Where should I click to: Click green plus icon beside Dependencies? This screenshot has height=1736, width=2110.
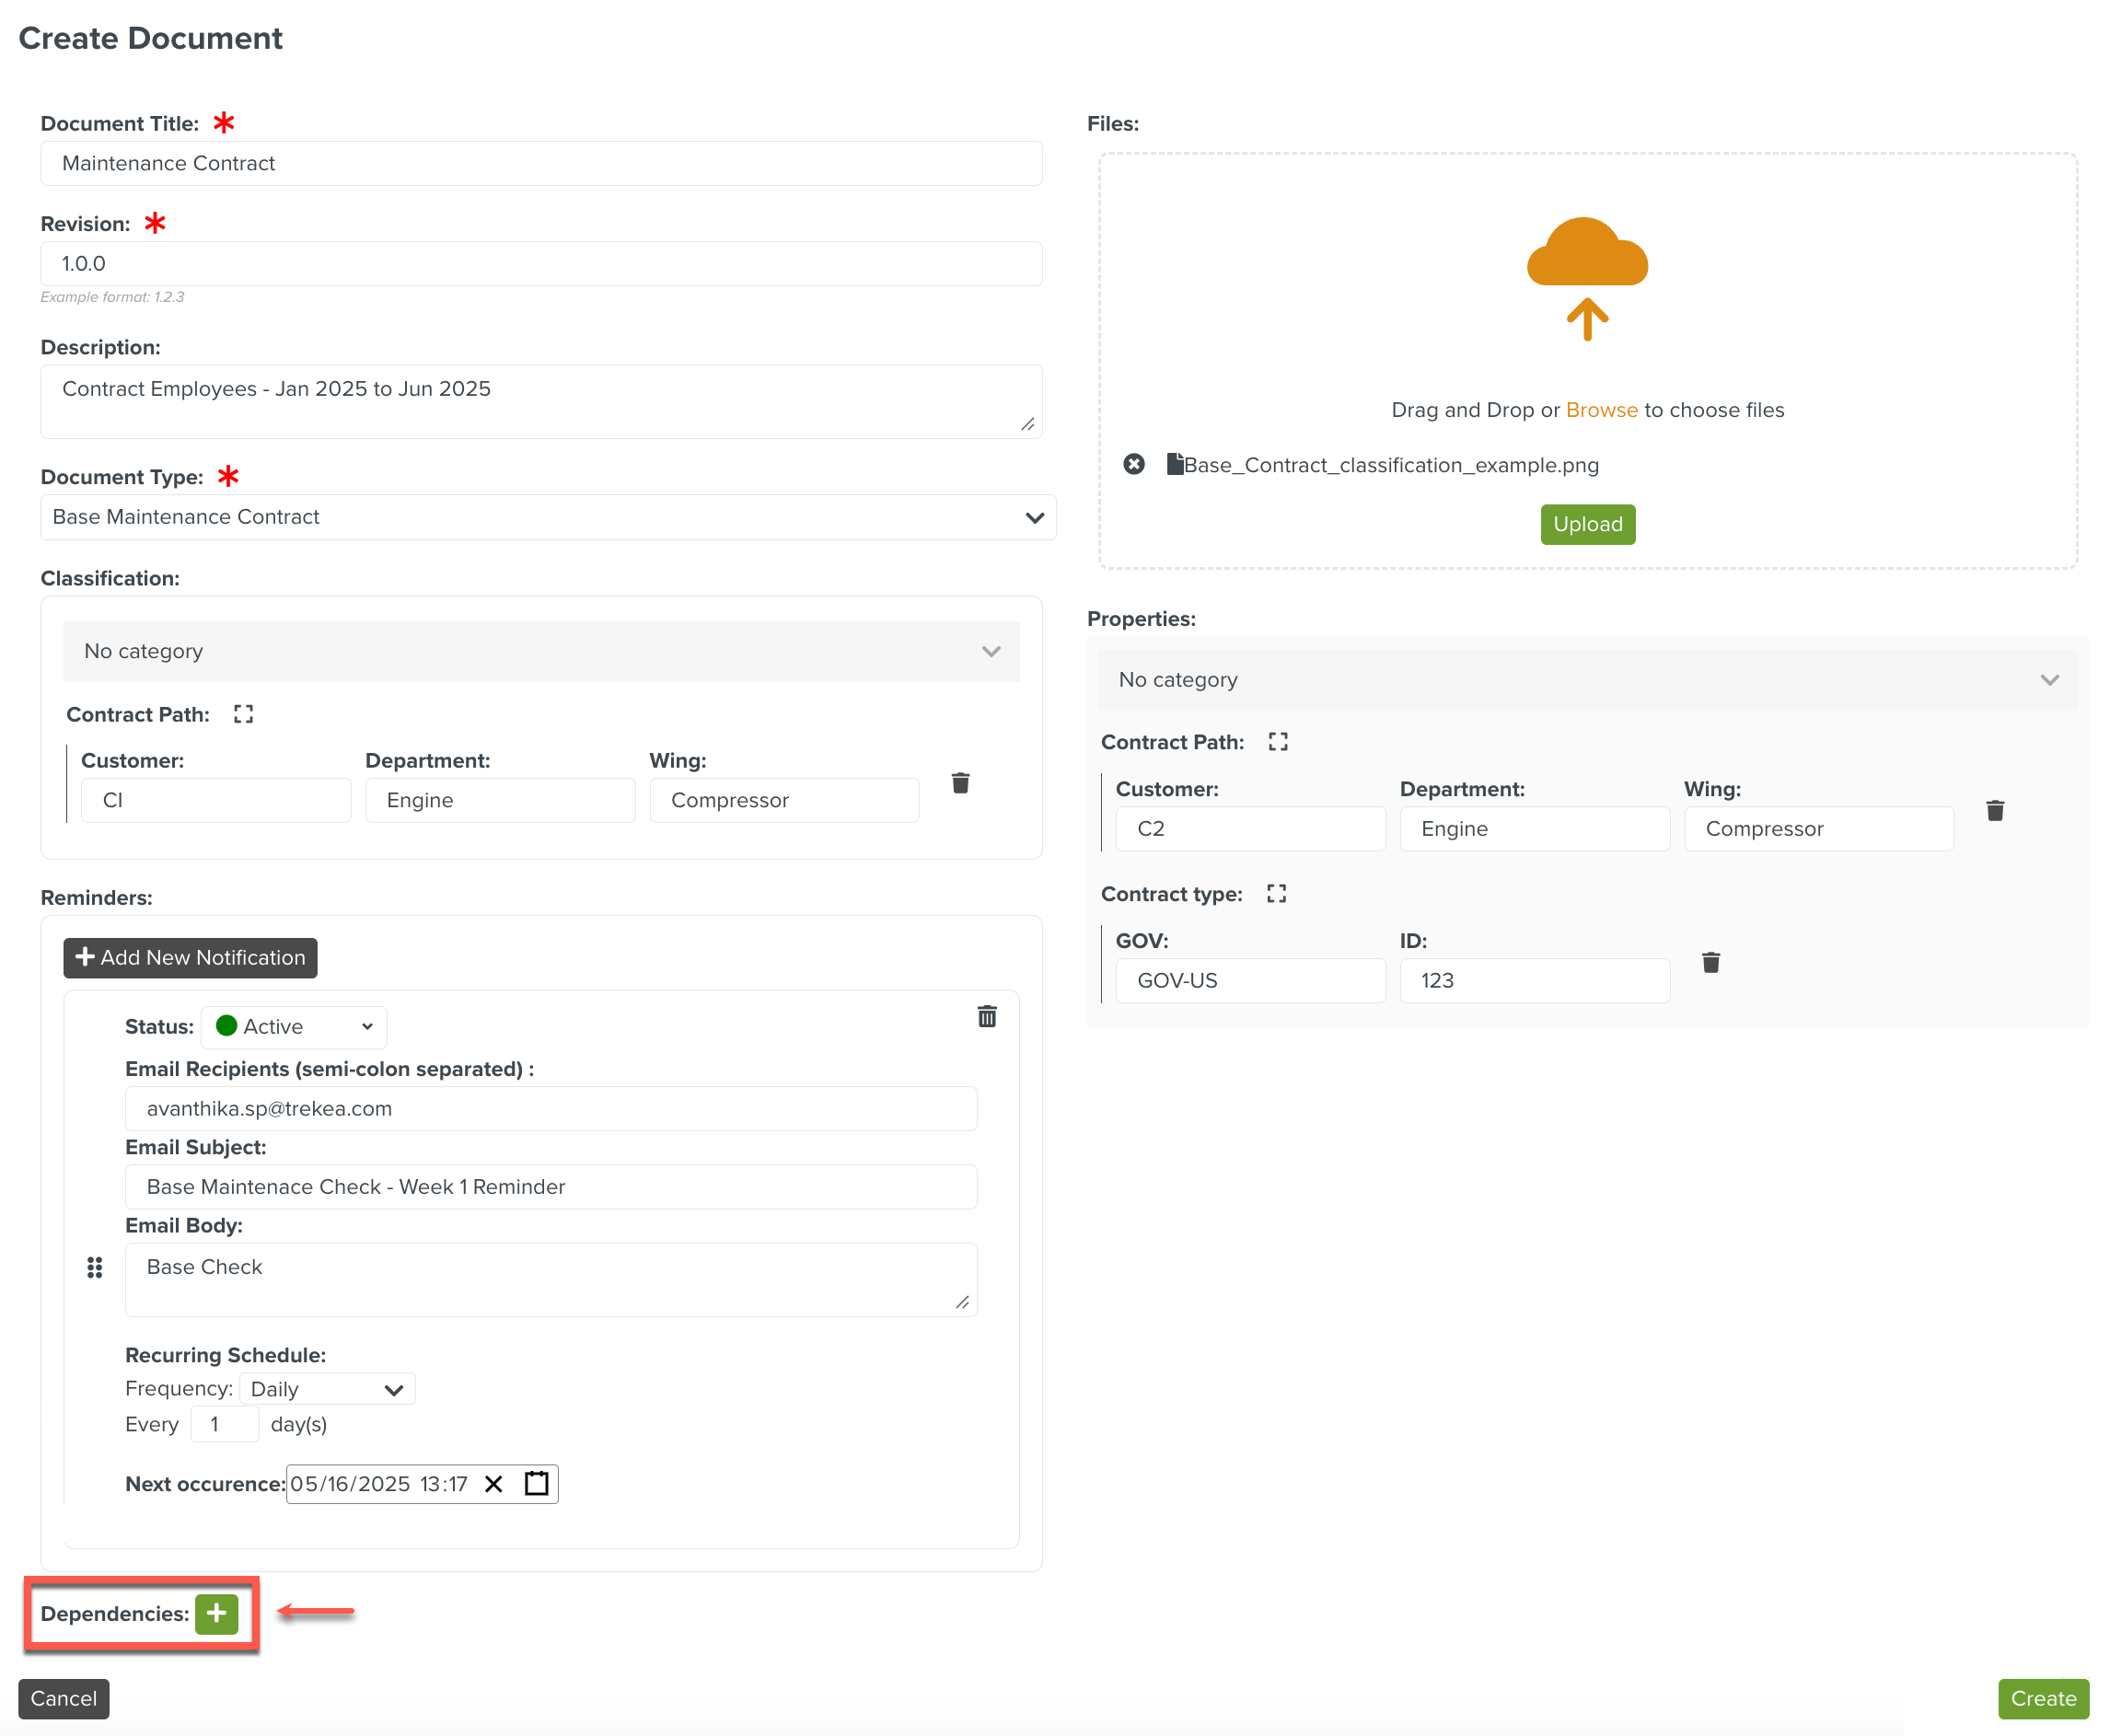pyautogui.click(x=216, y=1613)
